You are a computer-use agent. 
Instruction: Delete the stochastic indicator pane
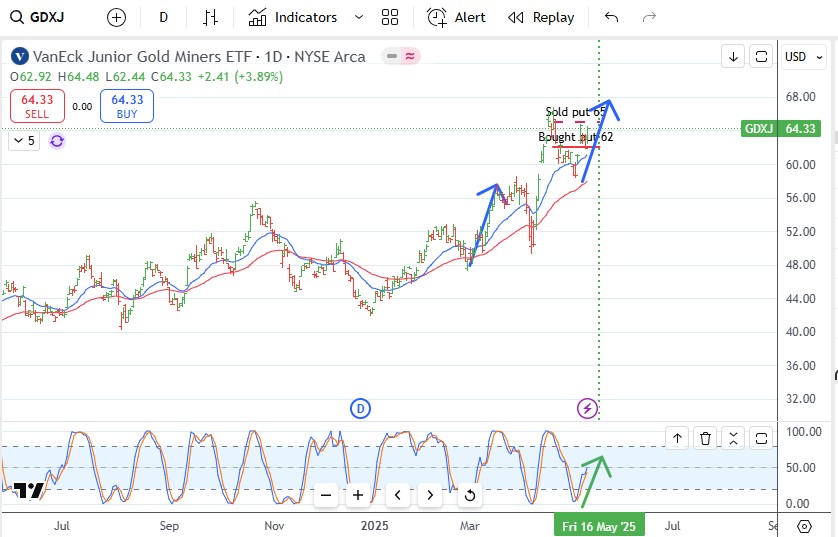(705, 439)
